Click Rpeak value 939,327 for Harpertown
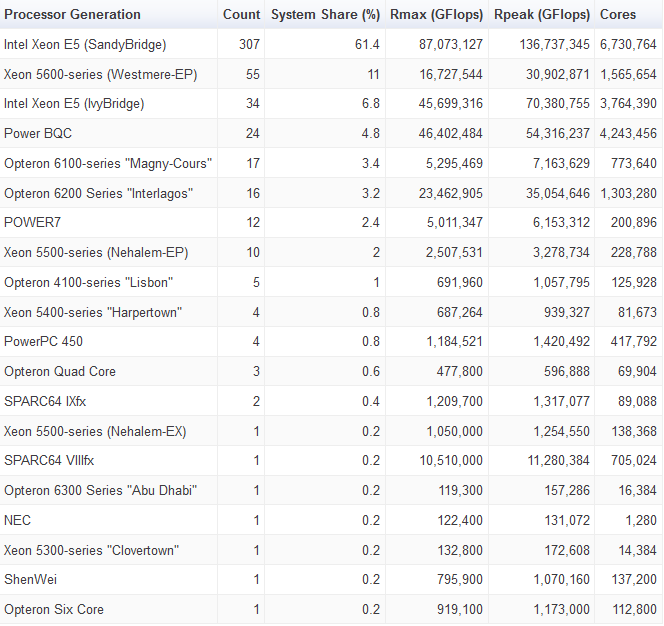 pos(567,313)
